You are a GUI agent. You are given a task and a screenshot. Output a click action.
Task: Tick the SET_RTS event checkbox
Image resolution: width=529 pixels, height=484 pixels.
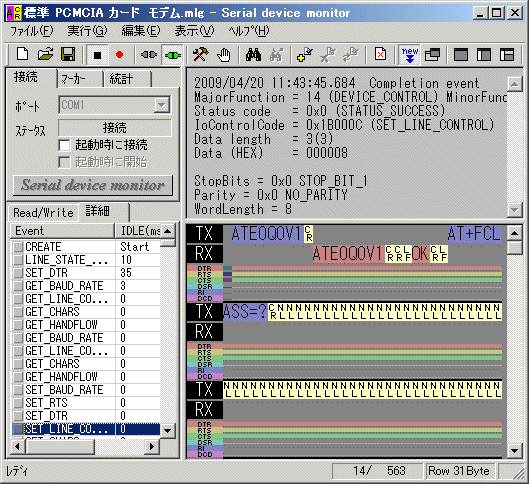(18, 403)
